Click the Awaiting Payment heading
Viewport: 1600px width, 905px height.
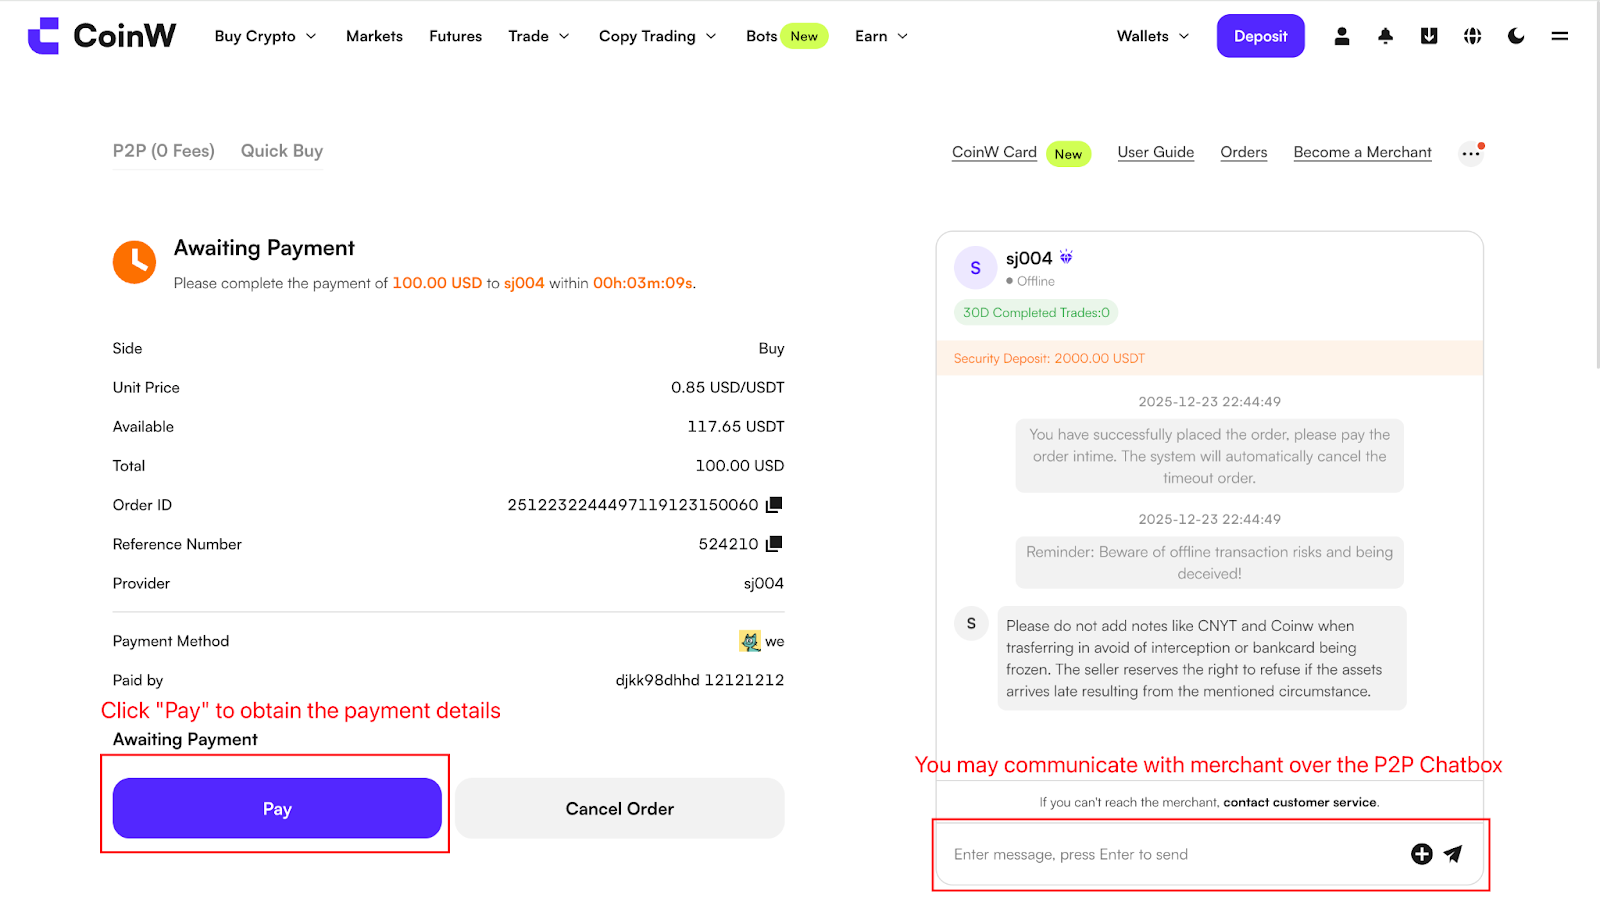click(264, 248)
